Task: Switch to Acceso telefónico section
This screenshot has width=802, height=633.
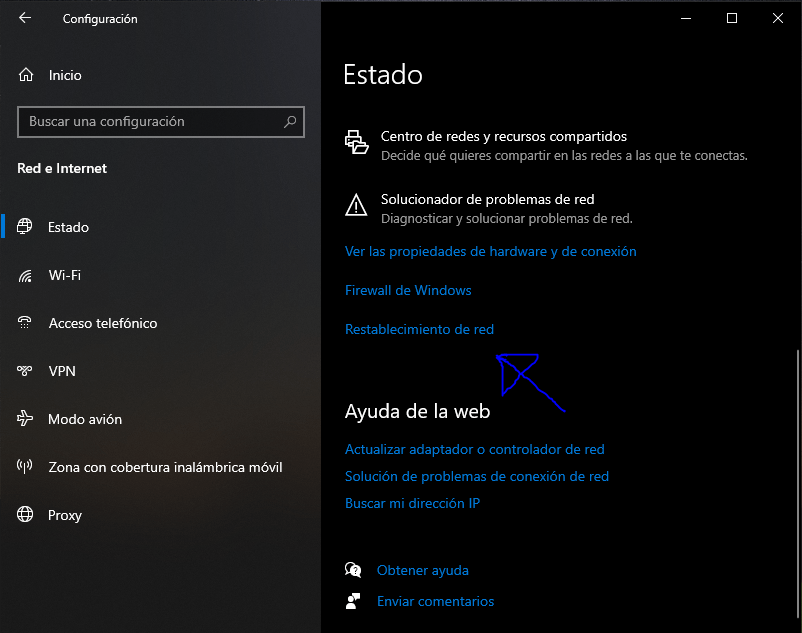Action: [x=102, y=323]
